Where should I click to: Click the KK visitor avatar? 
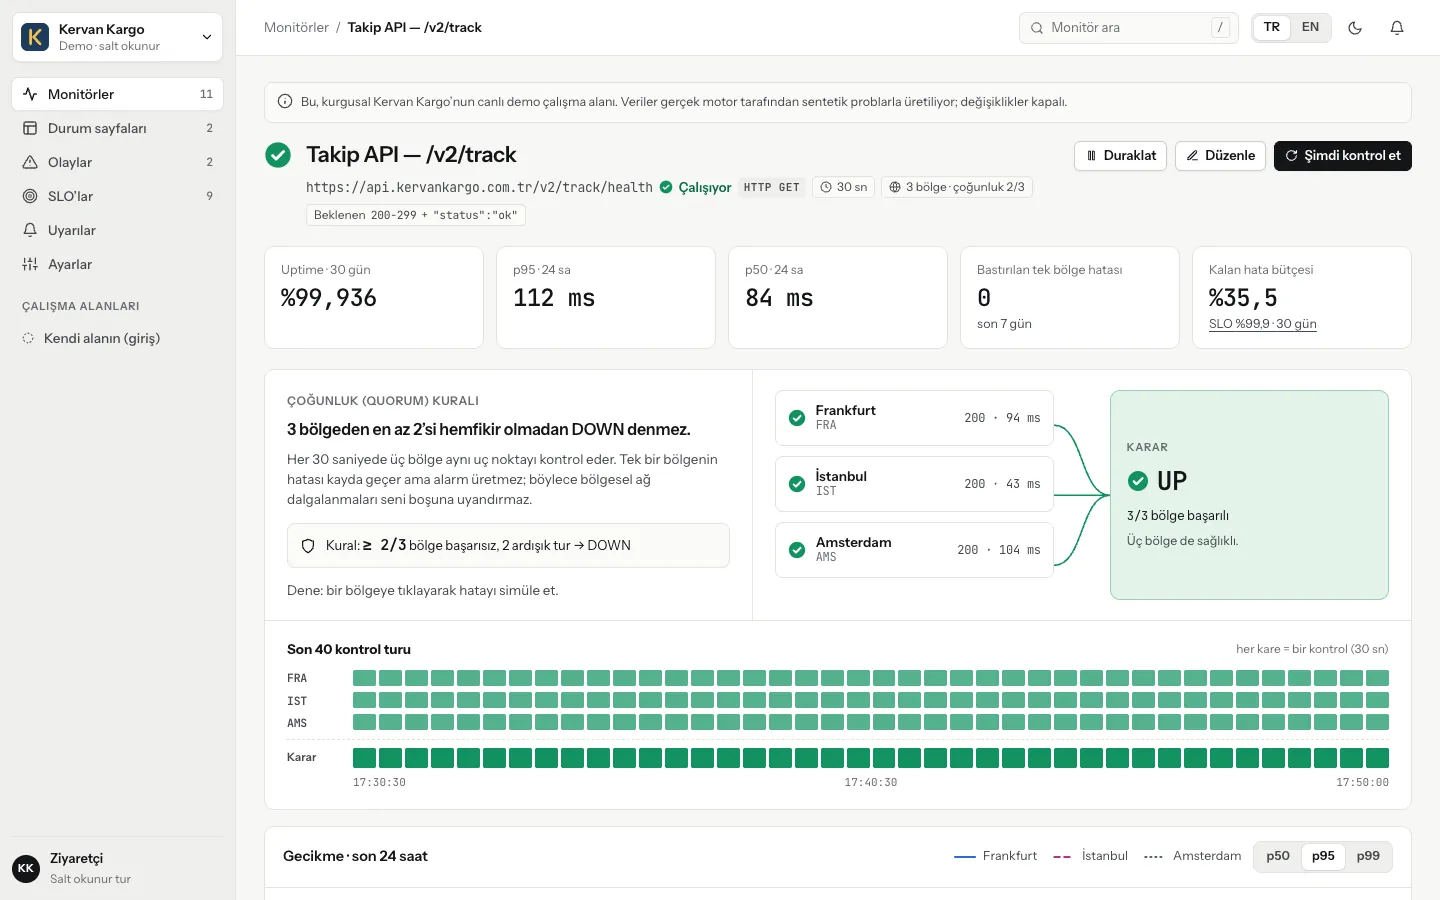click(26, 868)
